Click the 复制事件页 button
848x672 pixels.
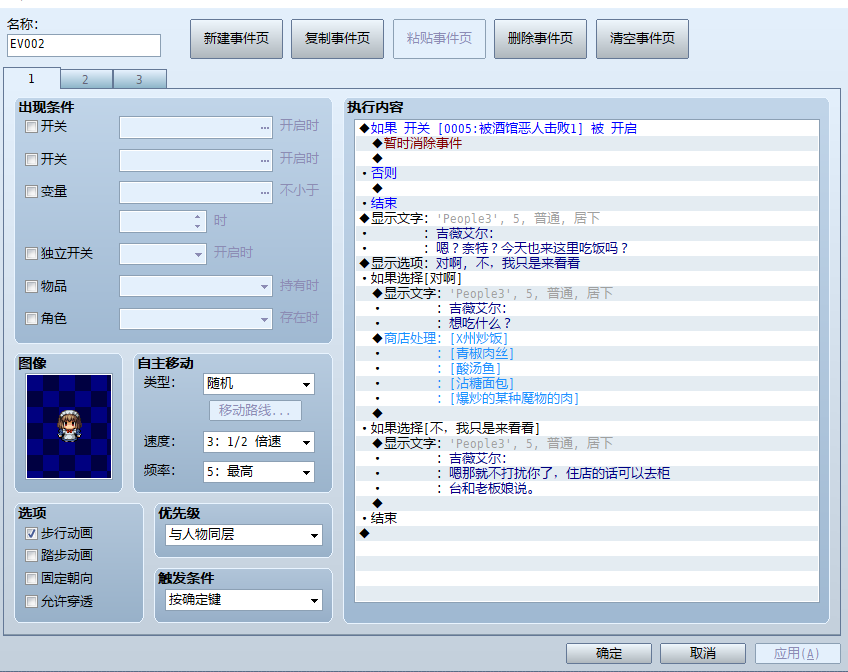tap(337, 38)
